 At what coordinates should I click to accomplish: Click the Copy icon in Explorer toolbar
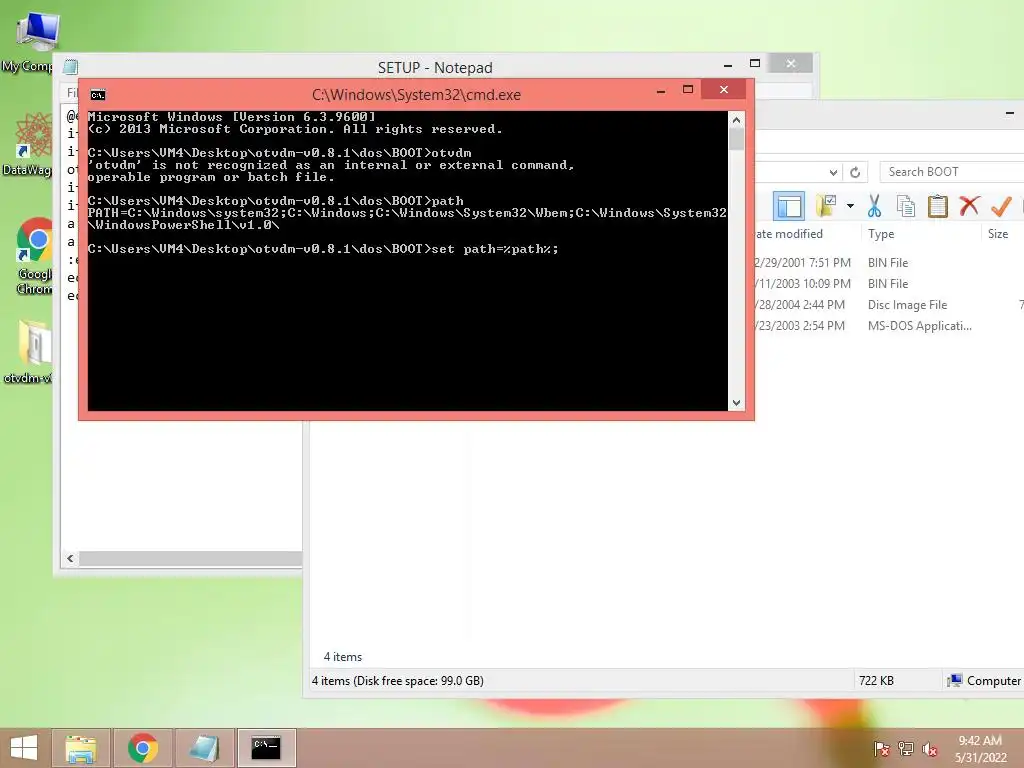point(905,206)
